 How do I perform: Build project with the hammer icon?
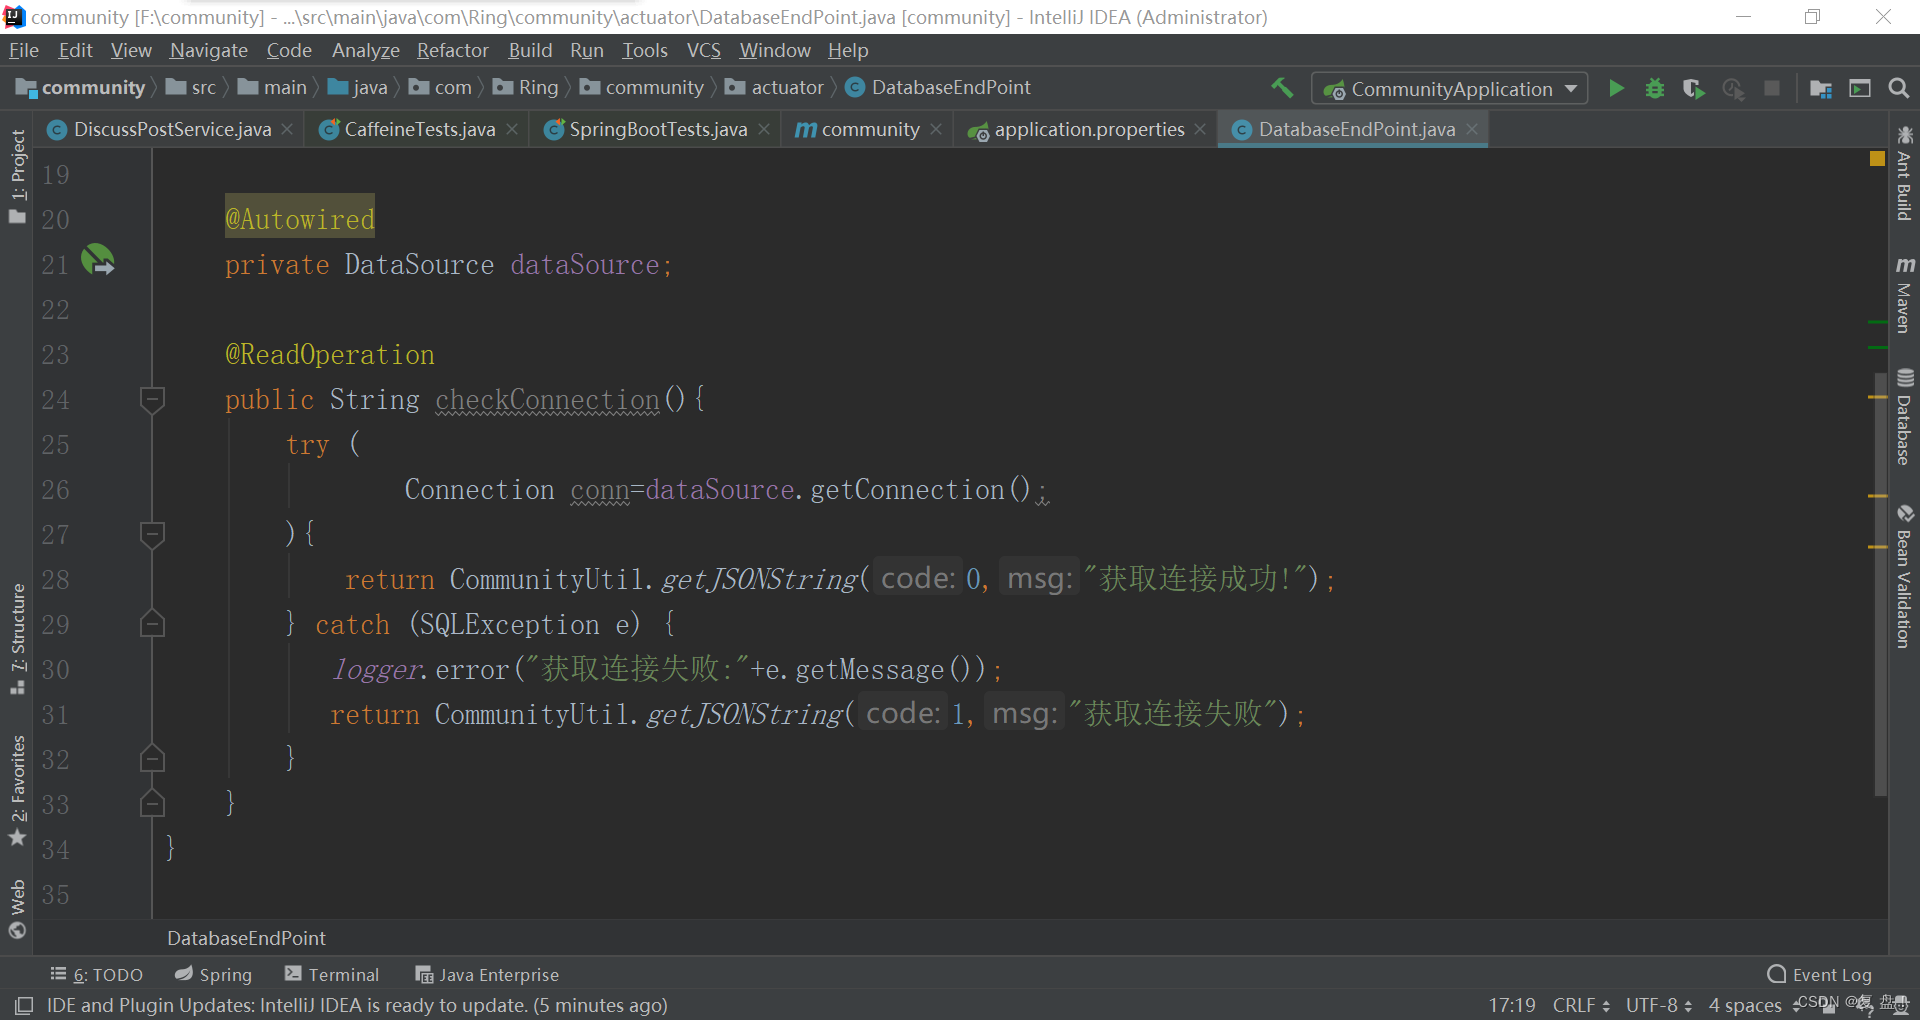click(x=1282, y=88)
